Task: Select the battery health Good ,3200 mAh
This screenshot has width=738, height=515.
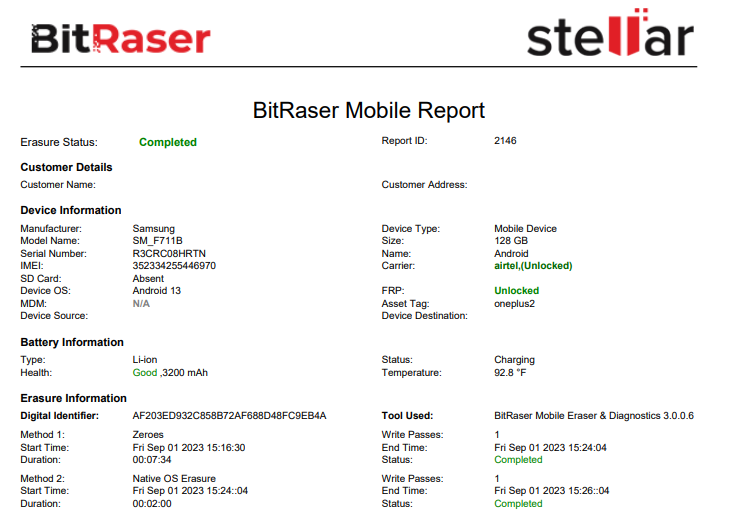Action: [170, 373]
